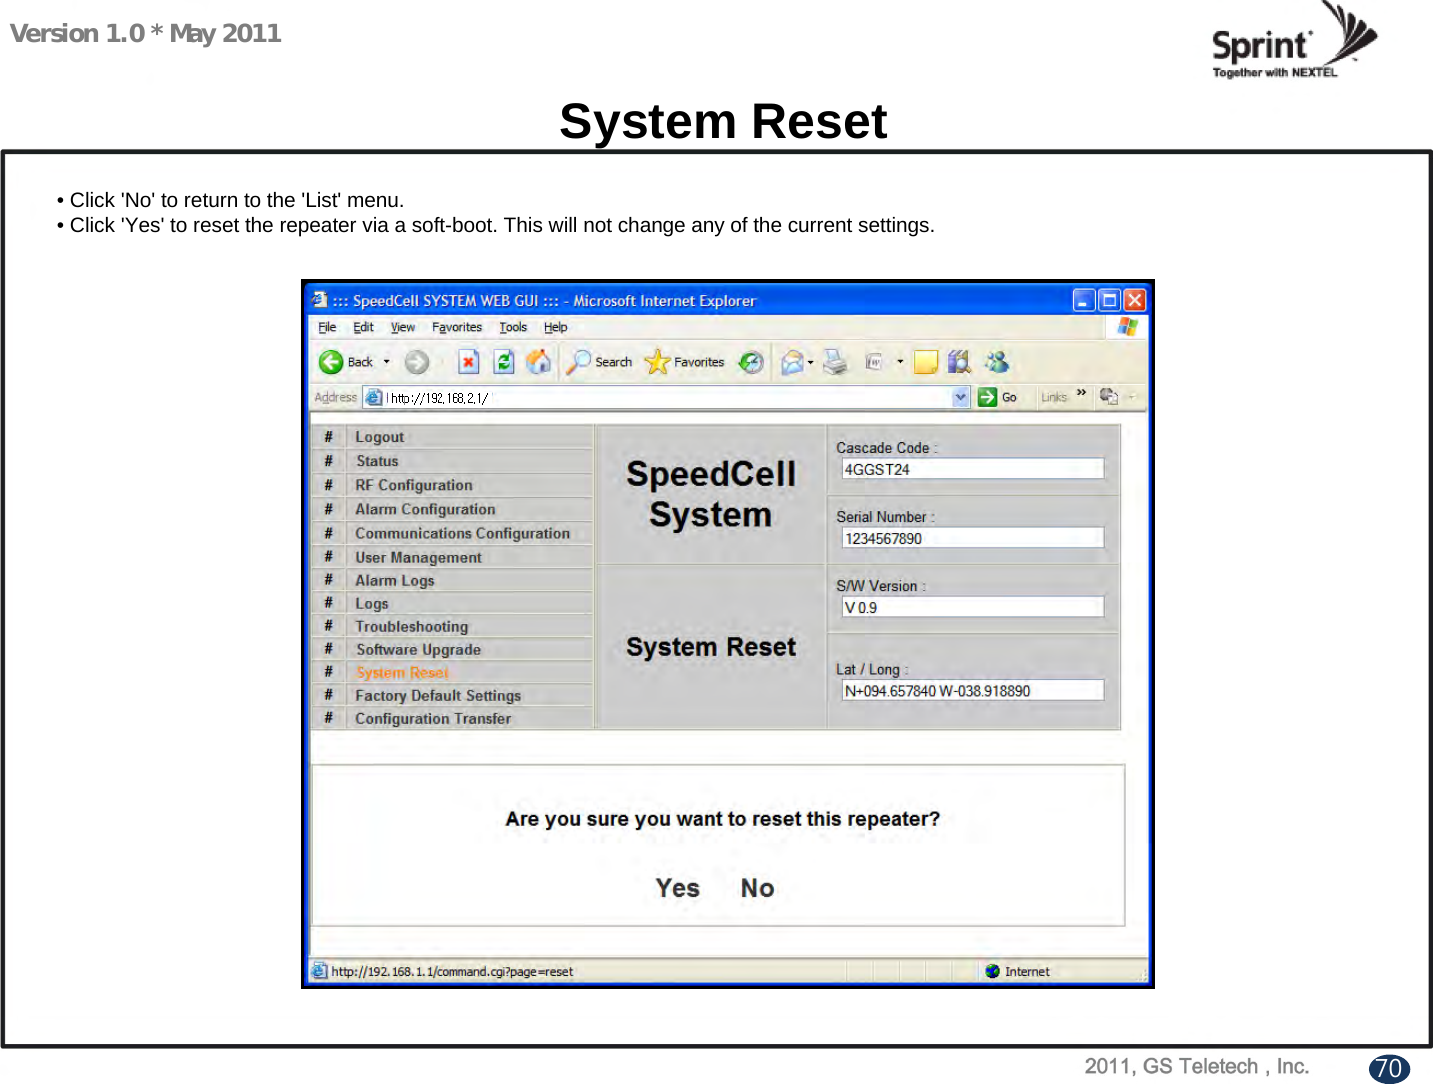Open the Back history dropdown arrow
1433x1084 pixels.
coord(386,362)
